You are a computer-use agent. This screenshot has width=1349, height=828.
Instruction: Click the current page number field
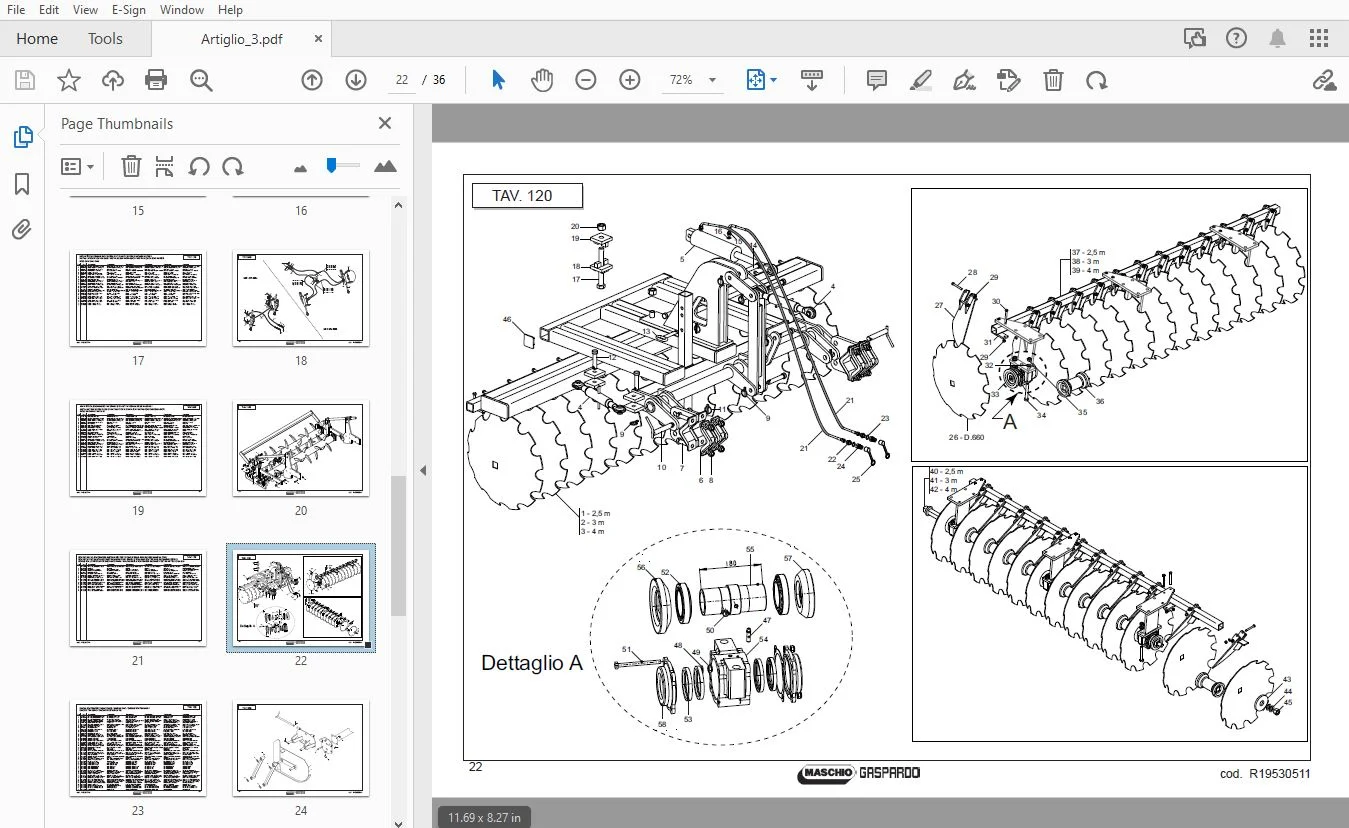402,80
